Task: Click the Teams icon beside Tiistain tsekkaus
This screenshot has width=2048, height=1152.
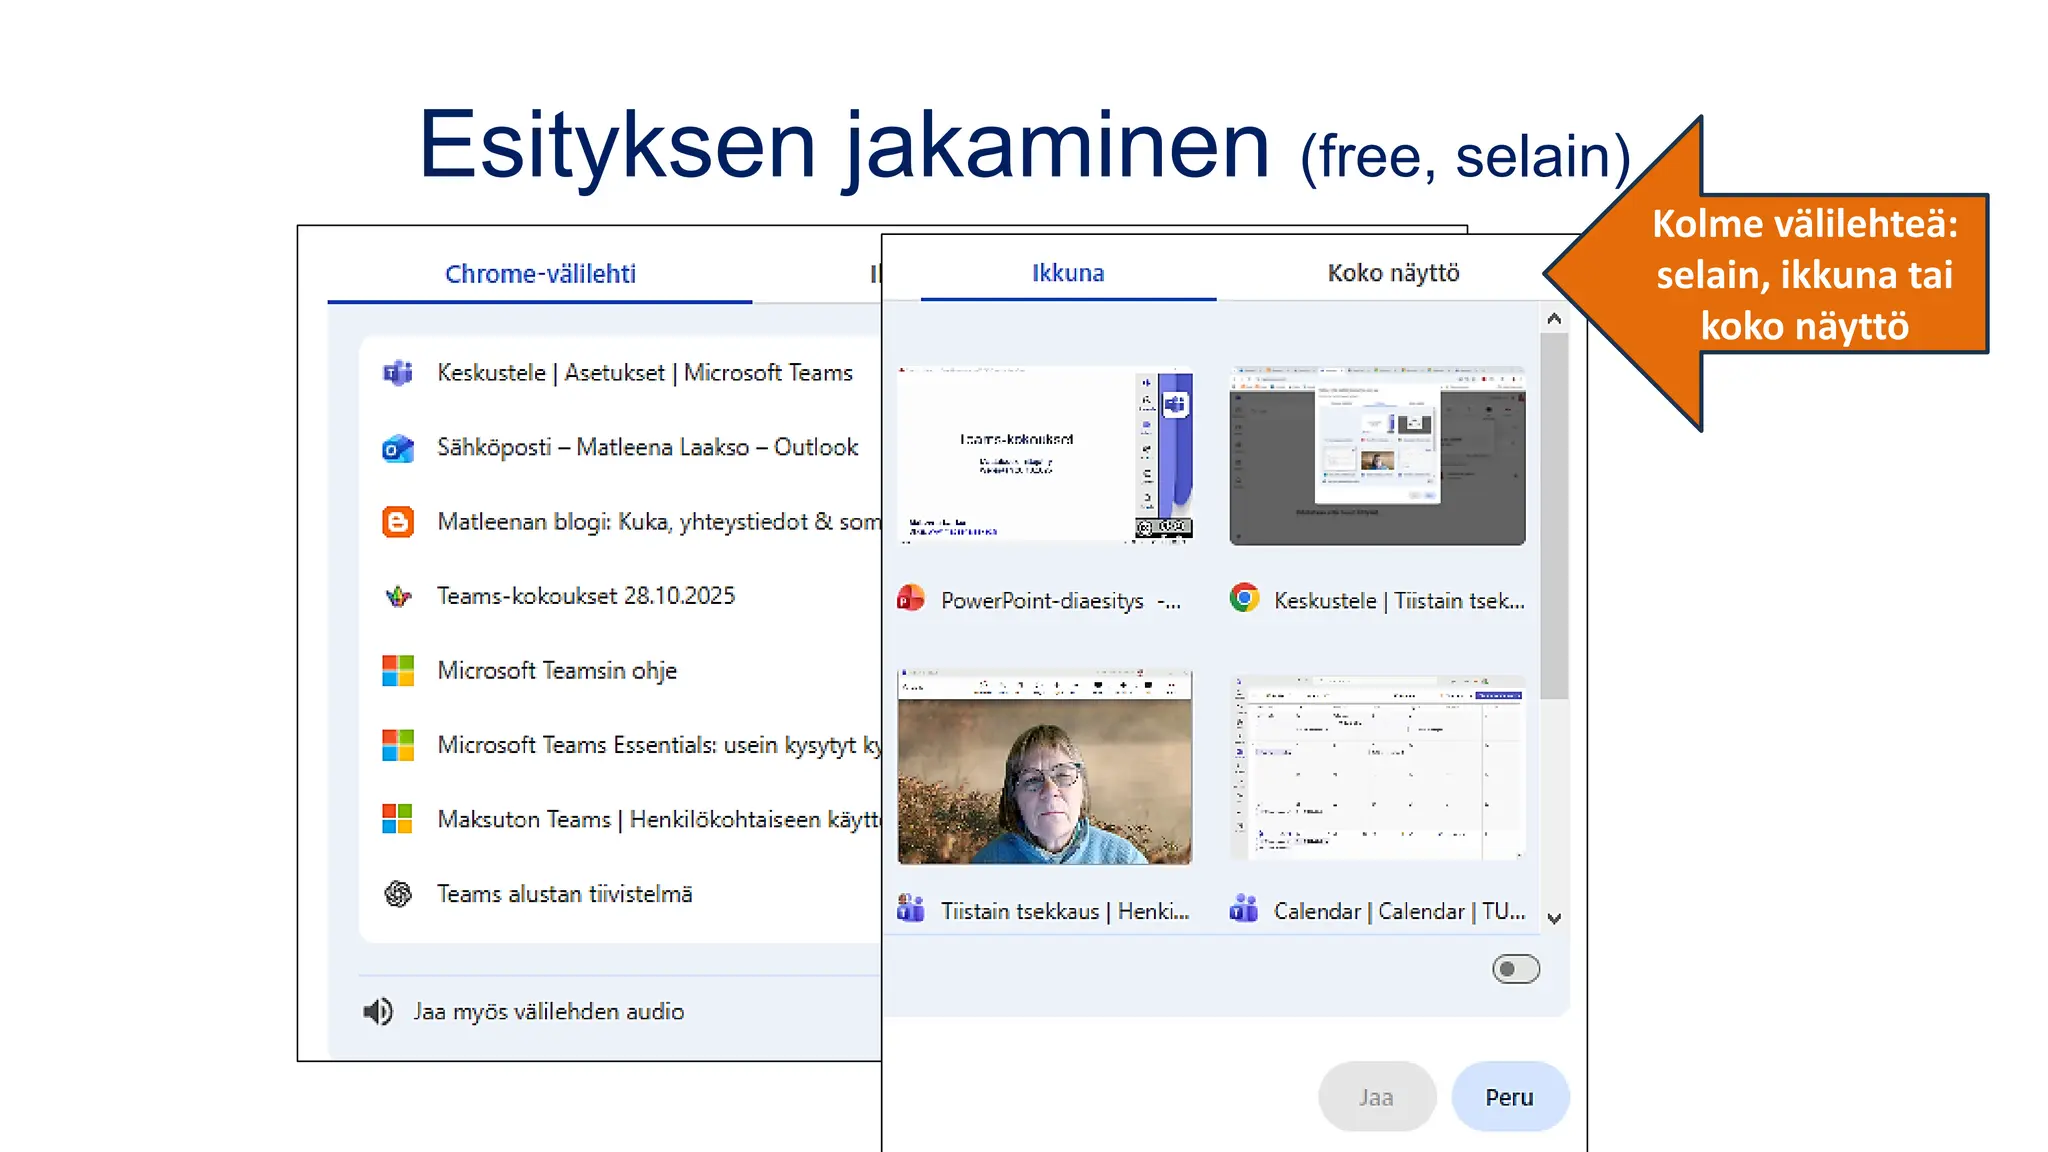Action: click(911, 909)
